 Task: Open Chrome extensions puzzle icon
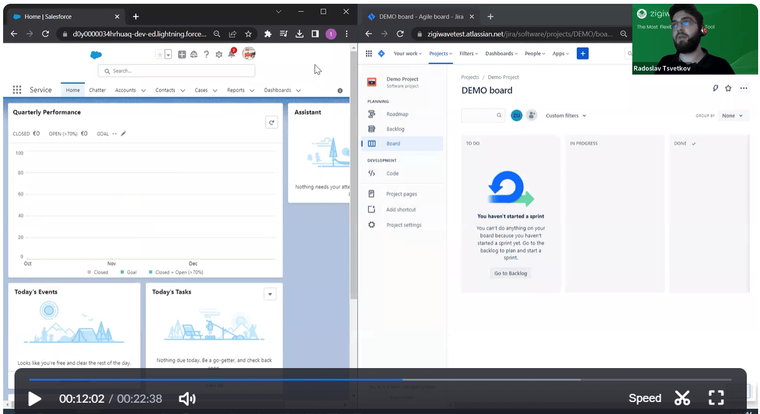tap(268, 34)
